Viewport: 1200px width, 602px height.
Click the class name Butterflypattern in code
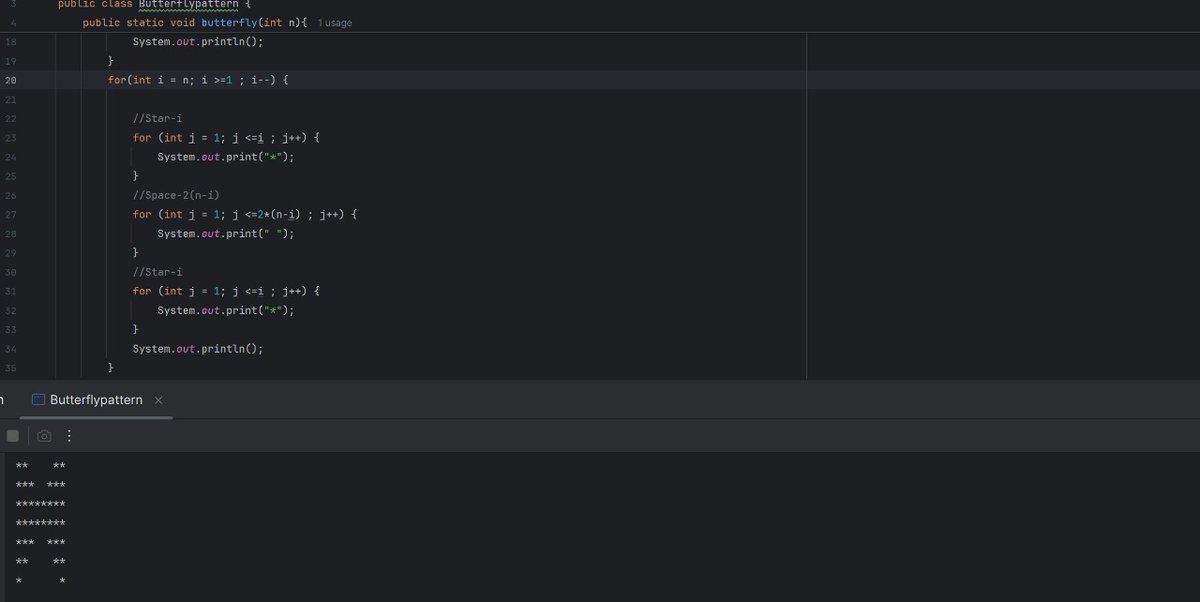pyautogui.click(x=190, y=4)
